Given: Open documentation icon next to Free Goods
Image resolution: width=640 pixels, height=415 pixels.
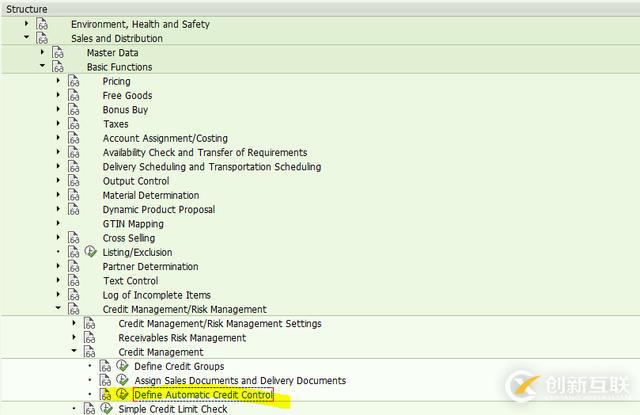Looking at the screenshot, I should (73, 95).
